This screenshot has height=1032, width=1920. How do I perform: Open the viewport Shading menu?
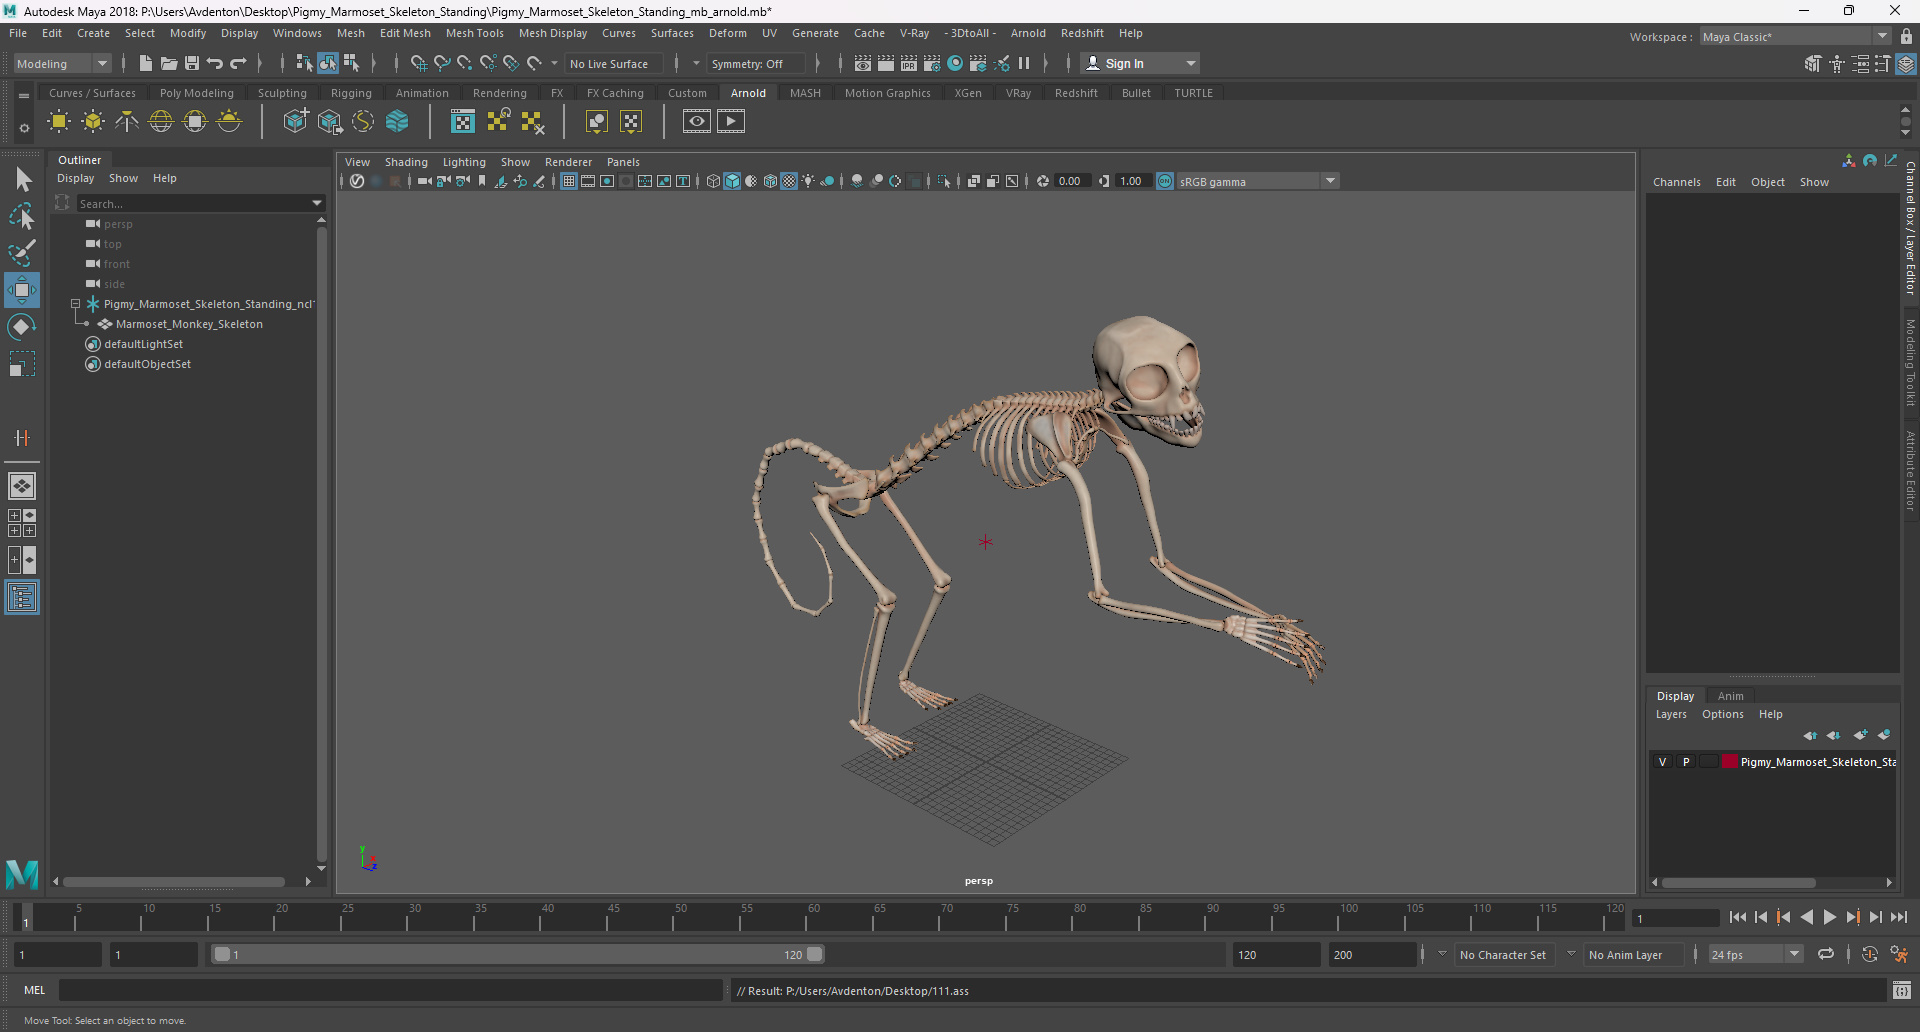[406, 162]
